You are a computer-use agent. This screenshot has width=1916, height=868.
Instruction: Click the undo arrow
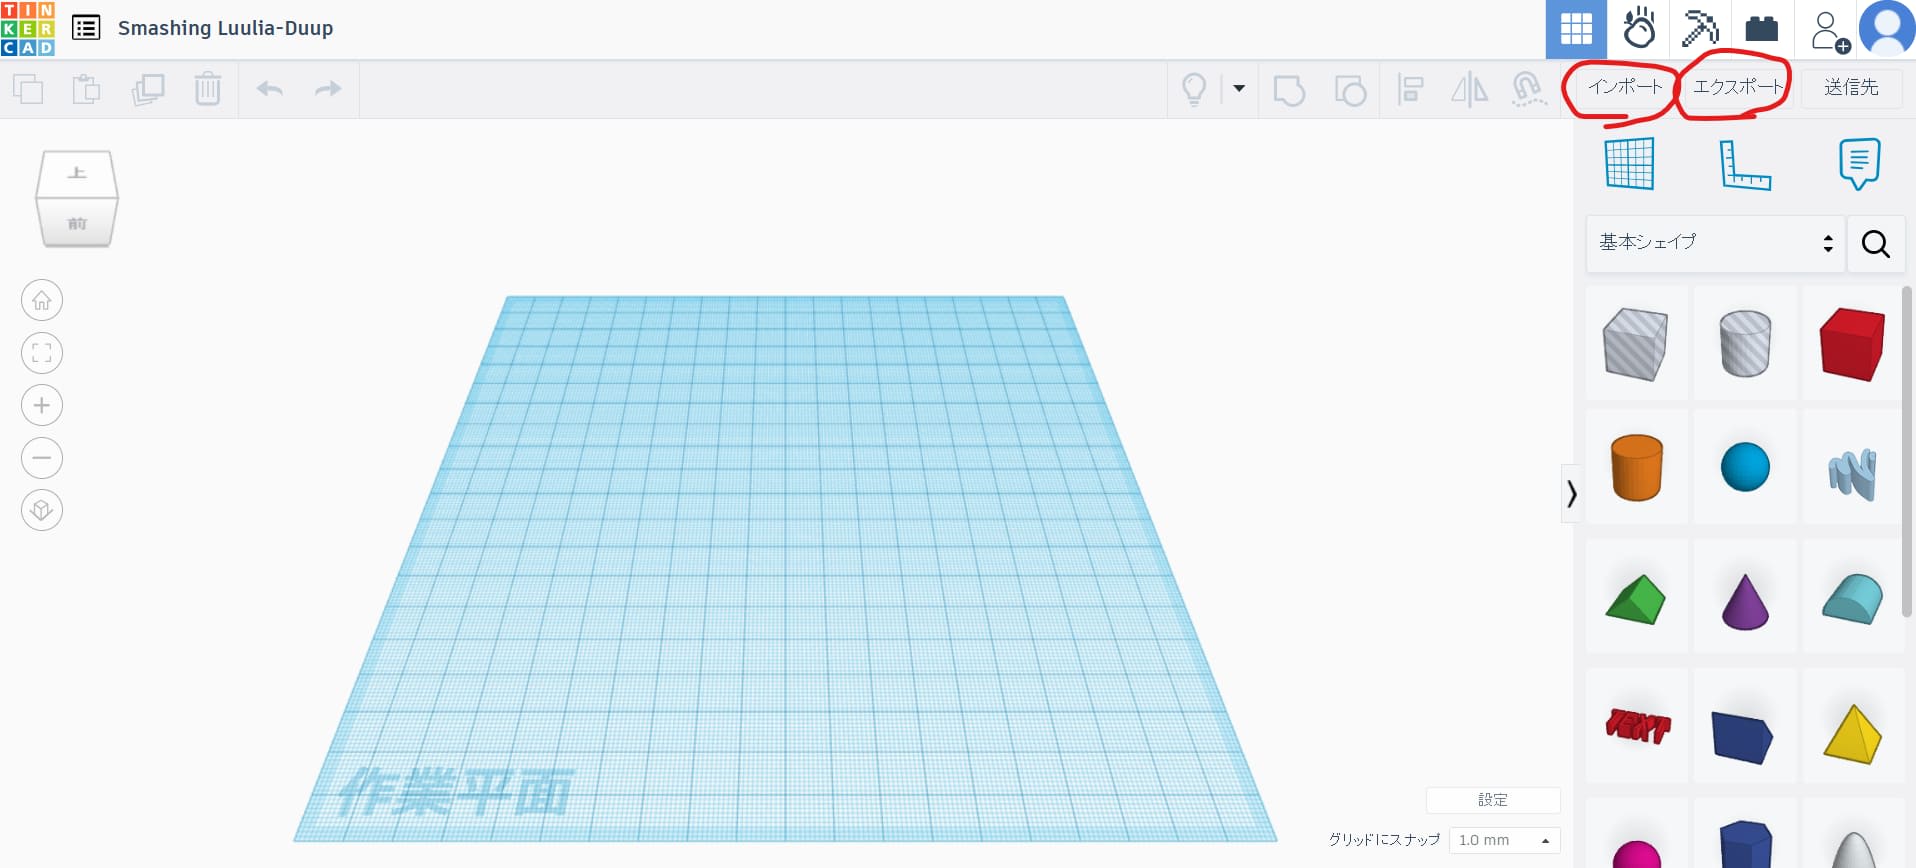269,89
